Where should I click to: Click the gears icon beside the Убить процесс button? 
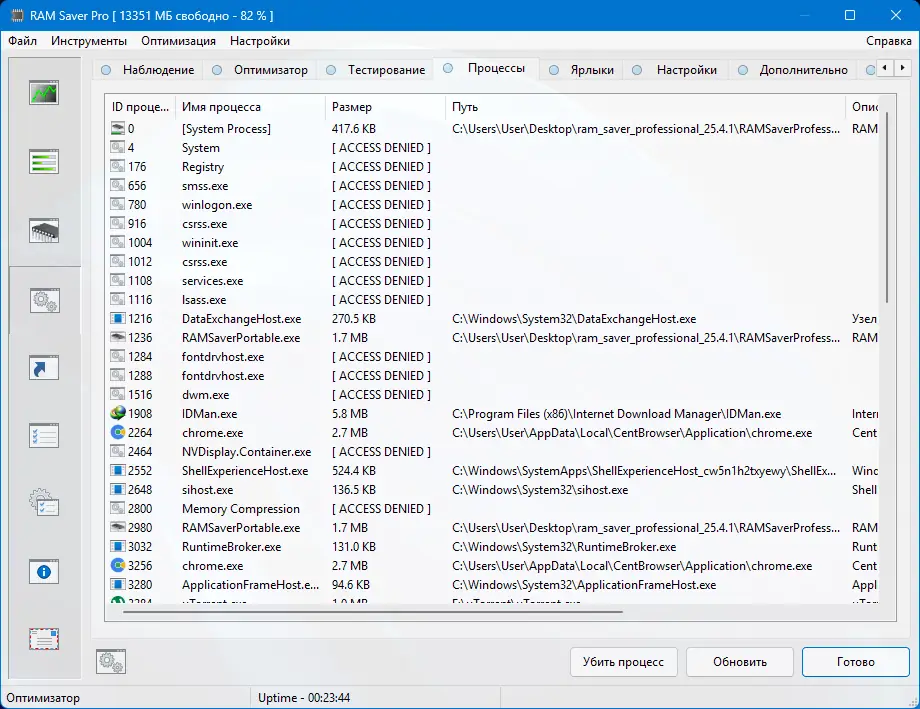(x=111, y=661)
